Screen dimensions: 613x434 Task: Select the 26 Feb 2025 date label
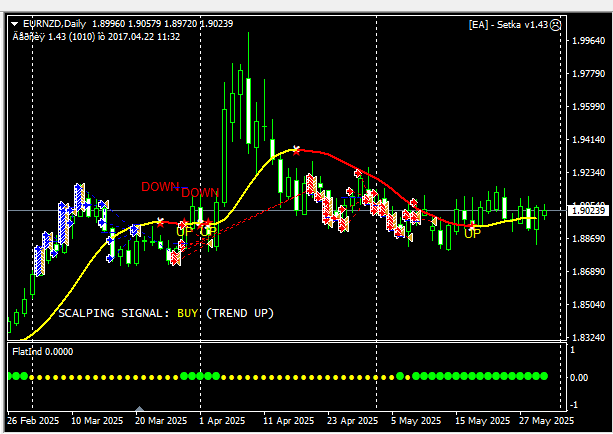click(x=33, y=421)
